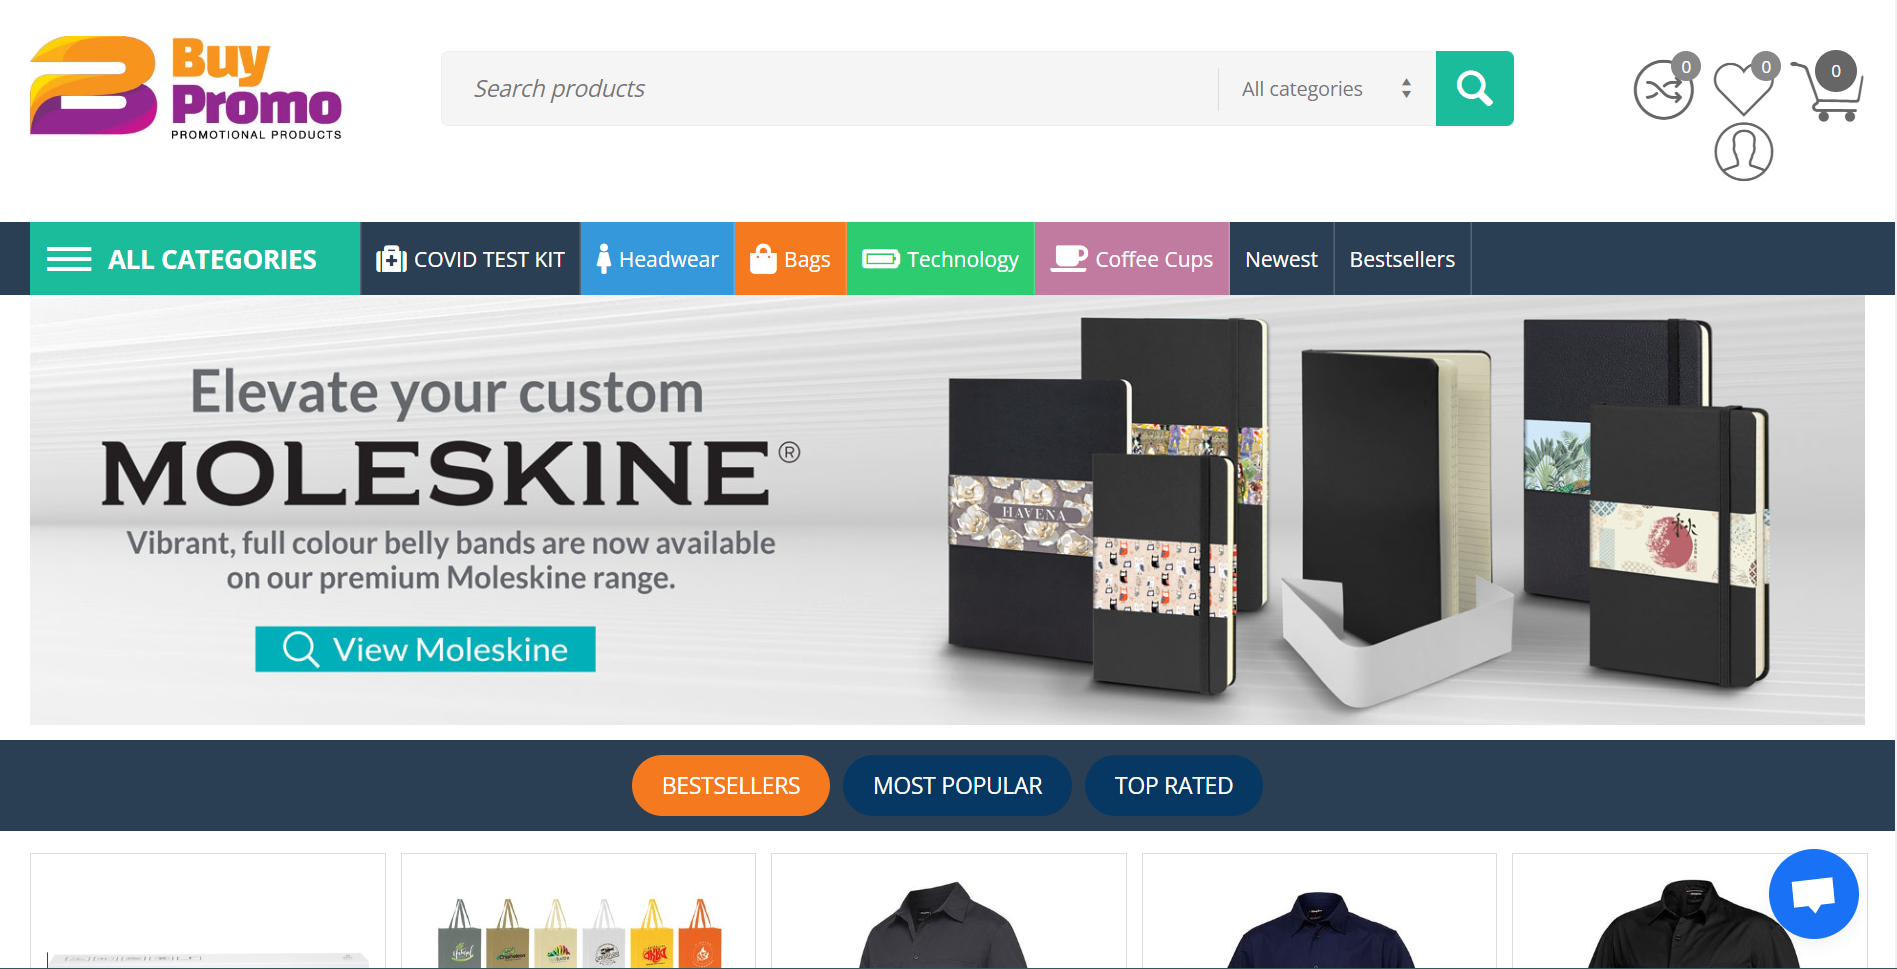The image size is (1897, 969).
Task: Expand the ALL CATEGORIES menu
Action: point(195,259)
